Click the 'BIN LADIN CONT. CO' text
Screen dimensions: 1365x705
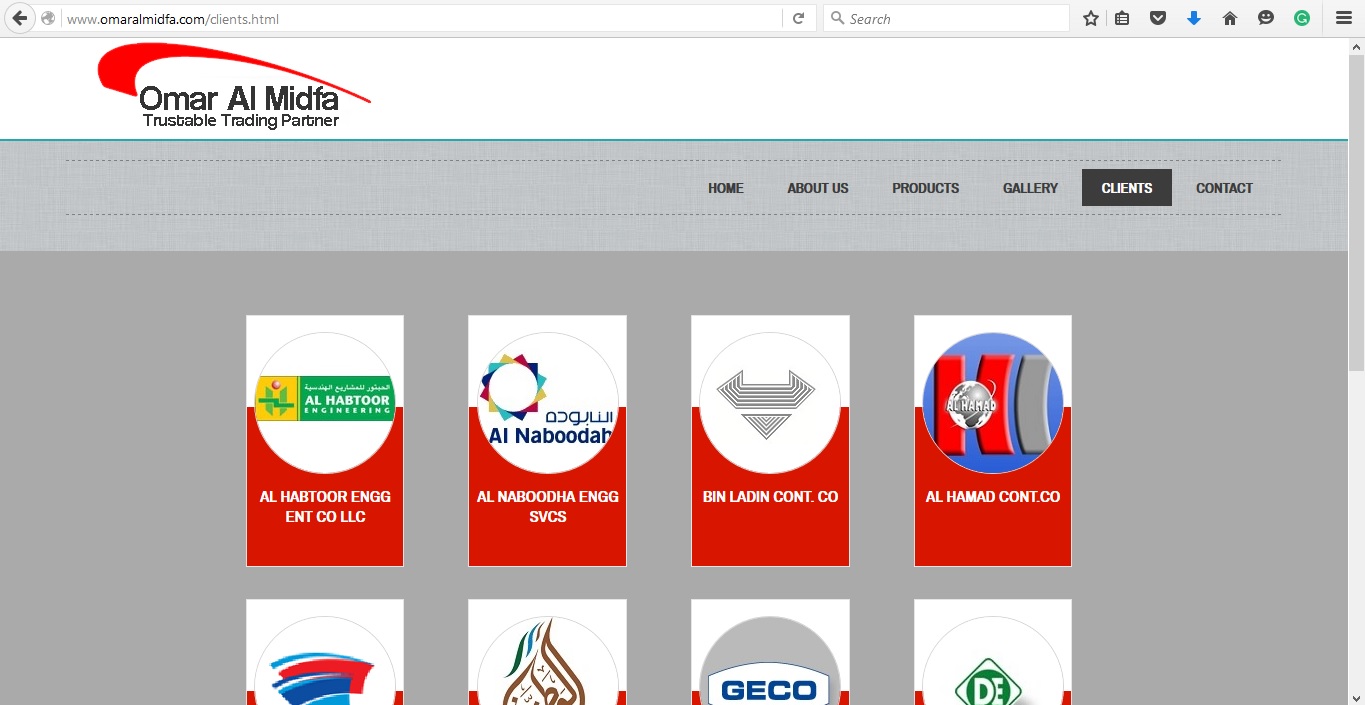(x=770, y=497)
